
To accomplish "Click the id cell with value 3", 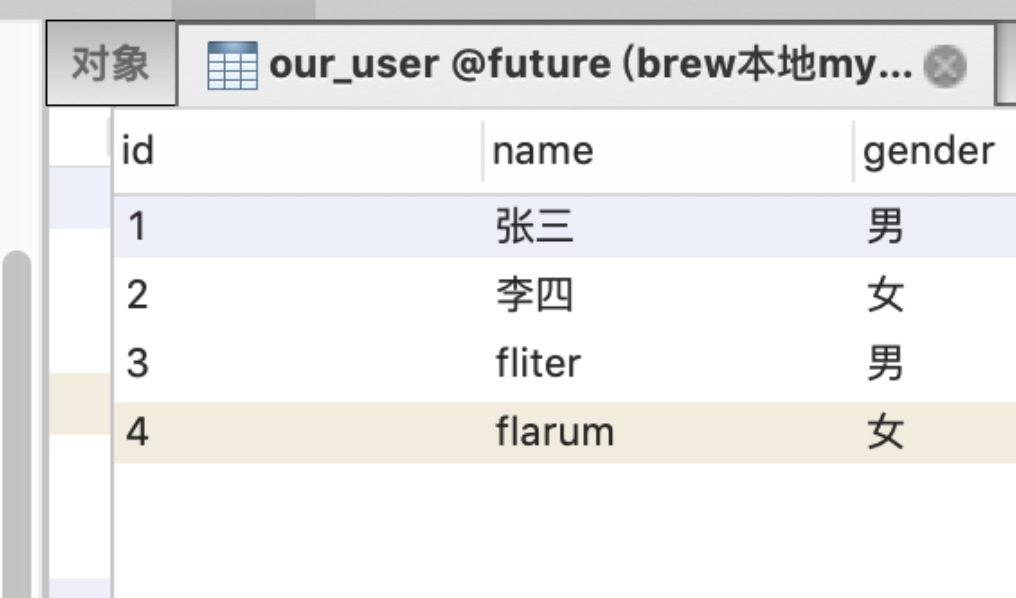I will pos(138,363).
